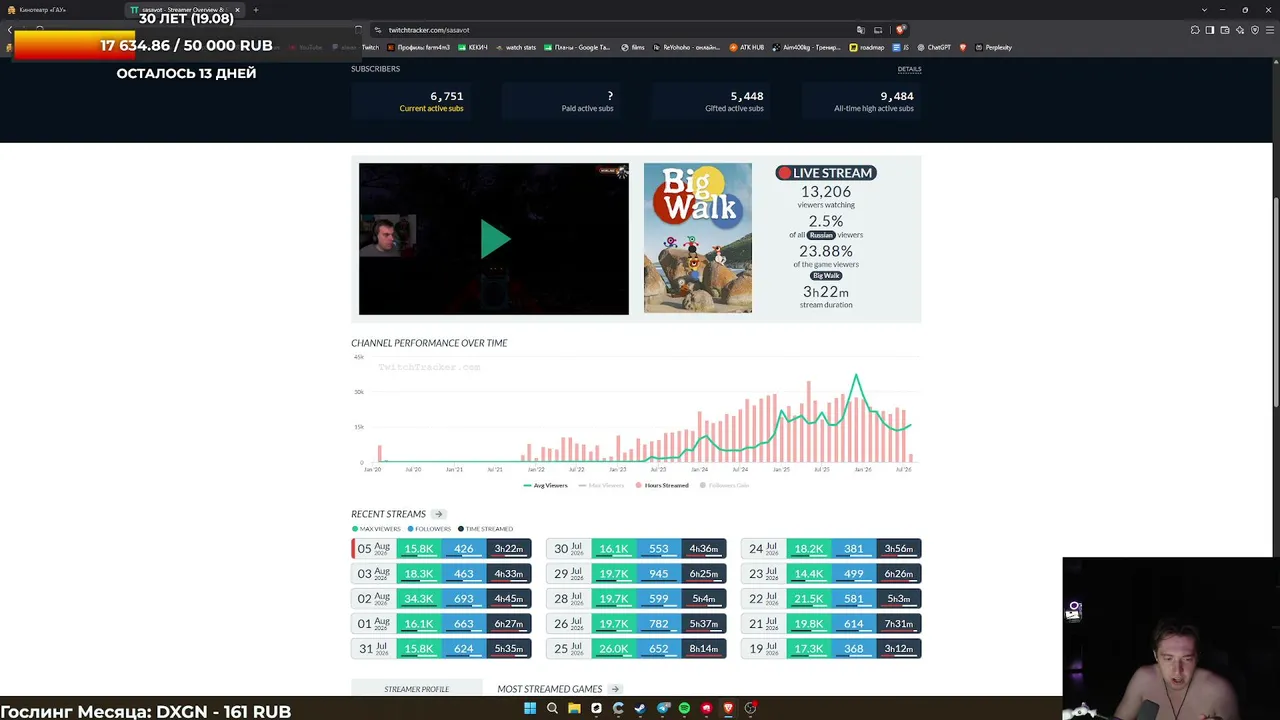Click 21.5K max viewers on 22 Jul
Image resolution: width=1280 pixels, height=720 pixels.
coord(808,598)
